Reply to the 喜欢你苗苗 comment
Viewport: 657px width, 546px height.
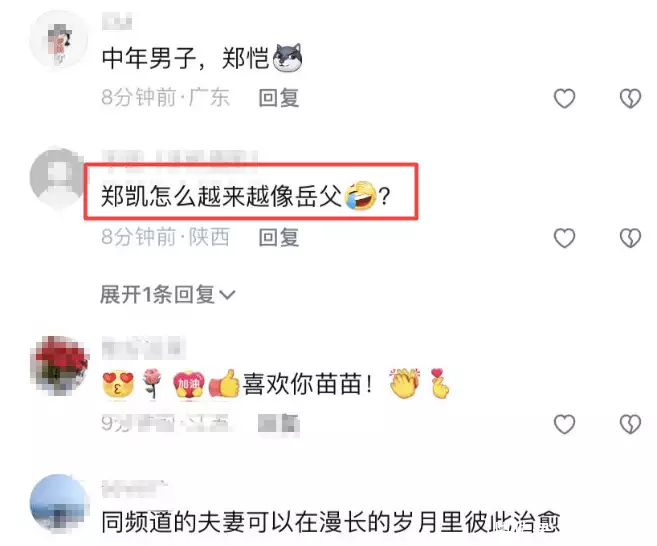tap(279, 424)
